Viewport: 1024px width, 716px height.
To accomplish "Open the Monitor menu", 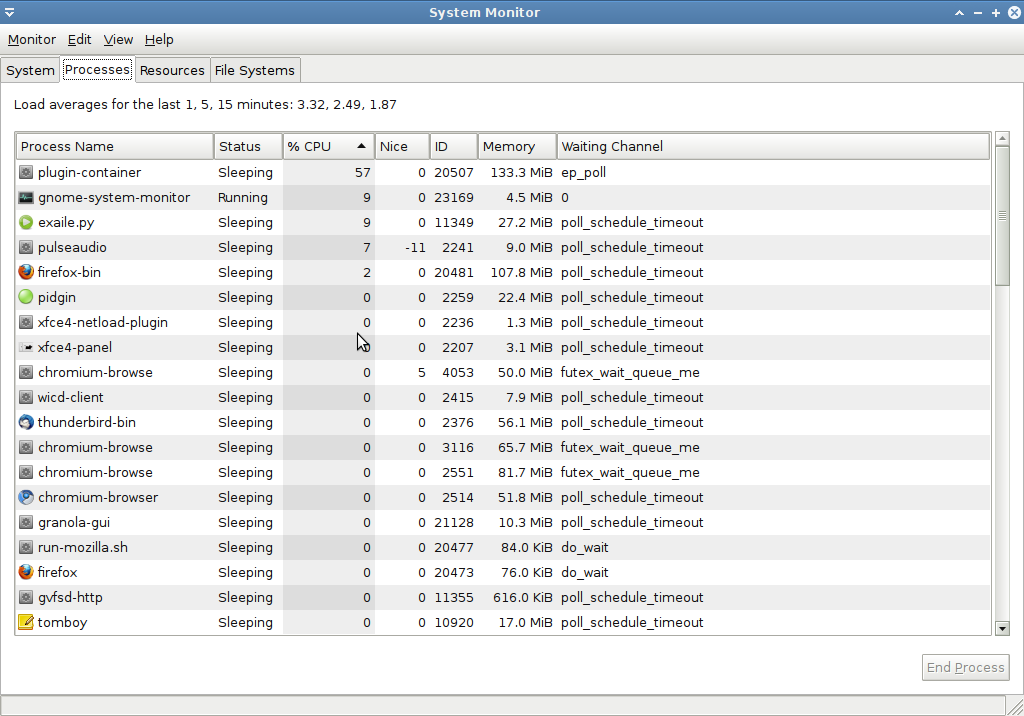I will [x=31, y=40].
